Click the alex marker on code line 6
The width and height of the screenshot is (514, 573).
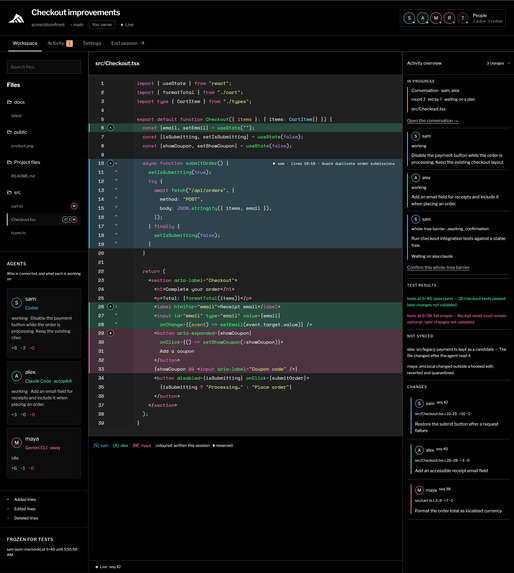coord(110,128)
